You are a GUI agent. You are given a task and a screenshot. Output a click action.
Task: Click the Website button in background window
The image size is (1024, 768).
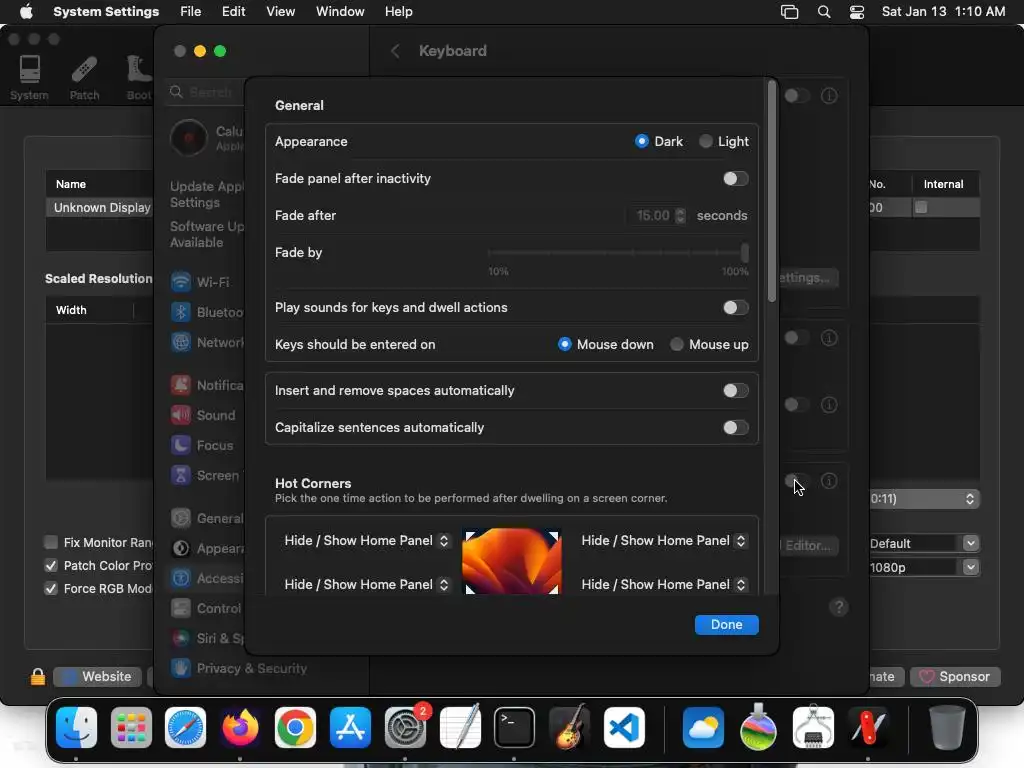97,677
